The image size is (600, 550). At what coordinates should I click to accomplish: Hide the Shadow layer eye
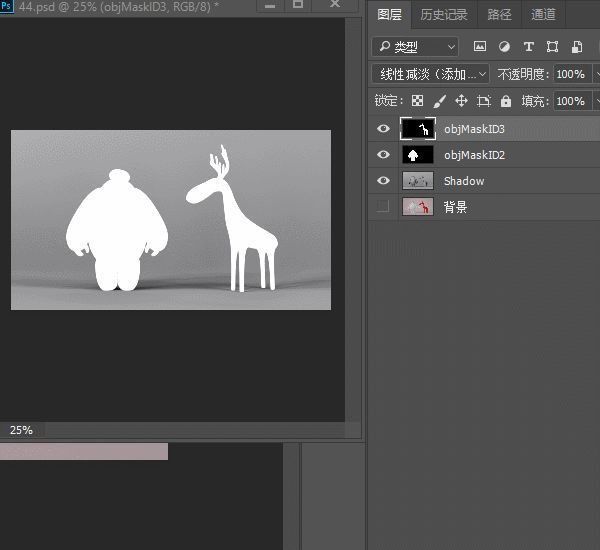point(383,180)
